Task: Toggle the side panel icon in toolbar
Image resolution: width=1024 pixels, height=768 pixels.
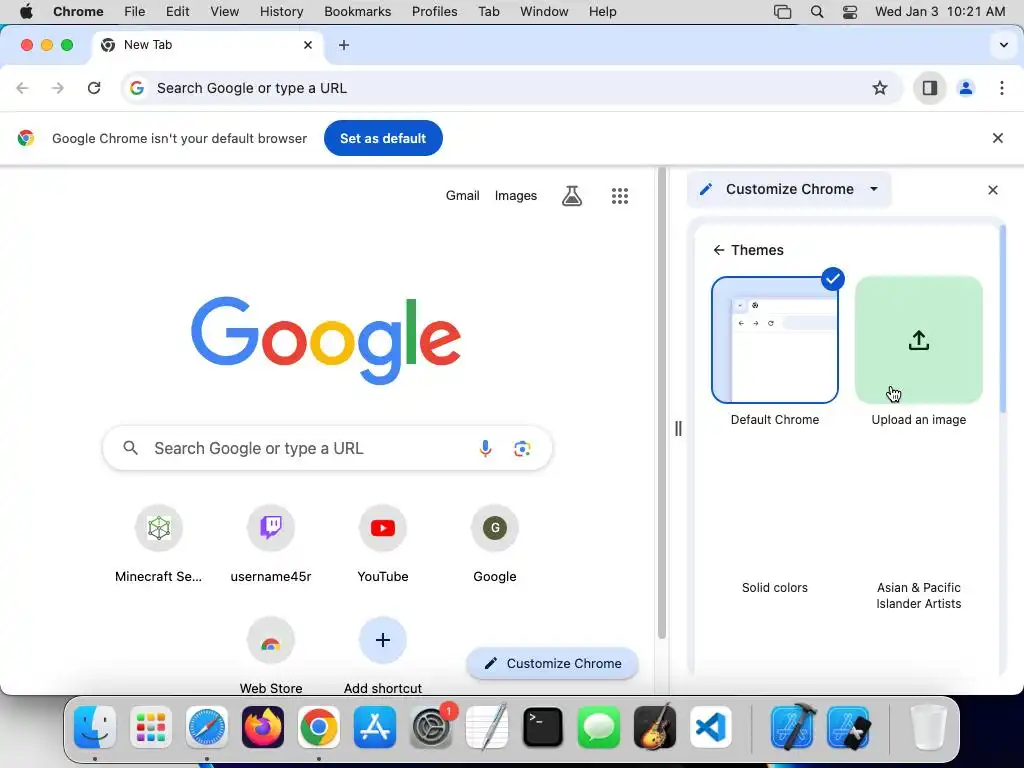Action: (929, 88)
